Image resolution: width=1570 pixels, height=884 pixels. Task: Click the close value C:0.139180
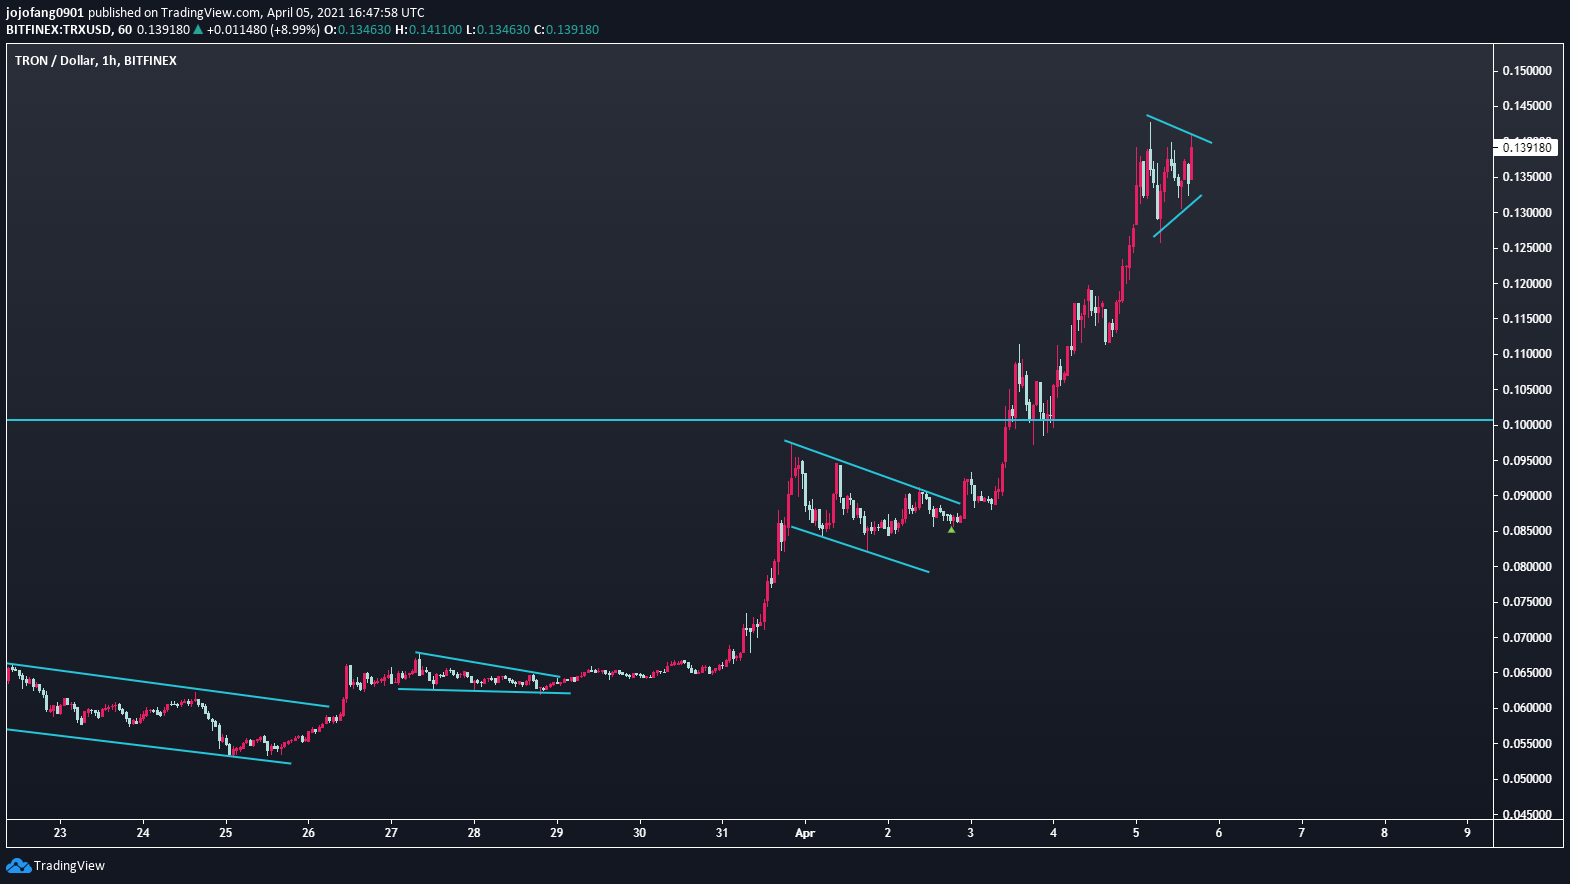pyautogui.click(x=567, y=30)
